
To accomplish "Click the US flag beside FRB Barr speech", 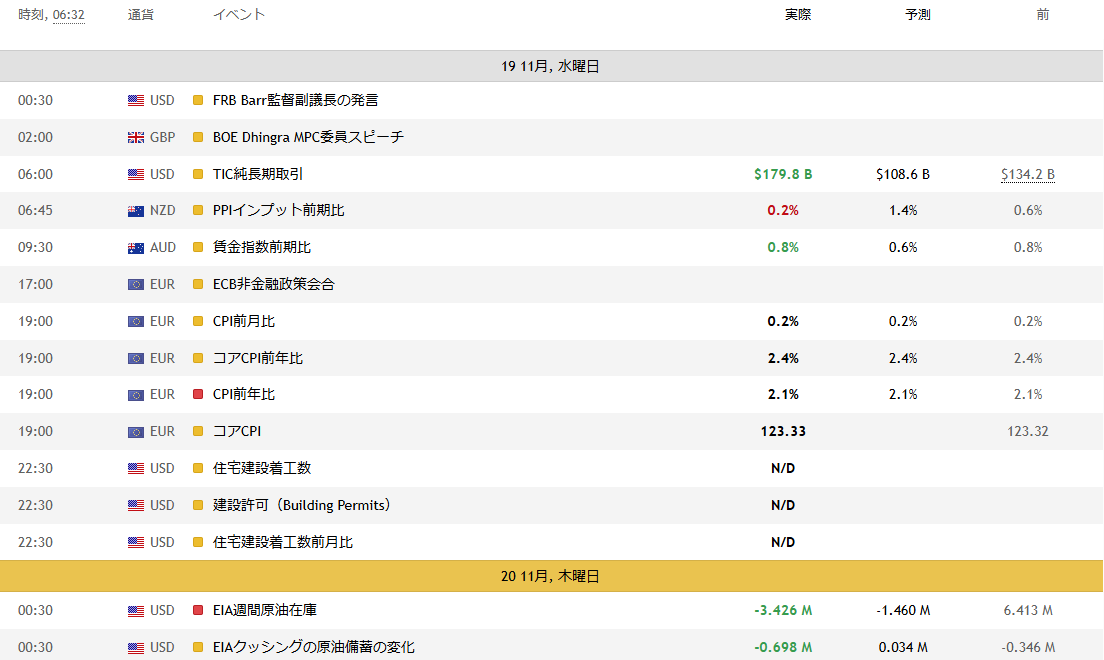I will pos(136,100).
